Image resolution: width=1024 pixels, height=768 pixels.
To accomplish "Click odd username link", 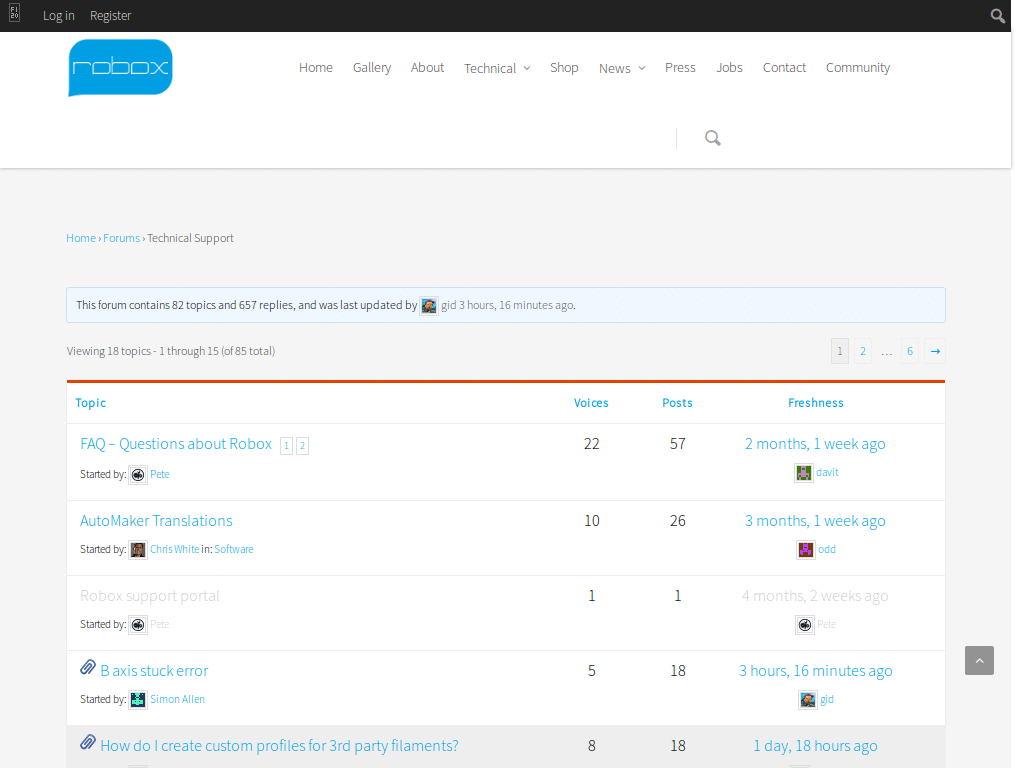I will coord(827,550).
